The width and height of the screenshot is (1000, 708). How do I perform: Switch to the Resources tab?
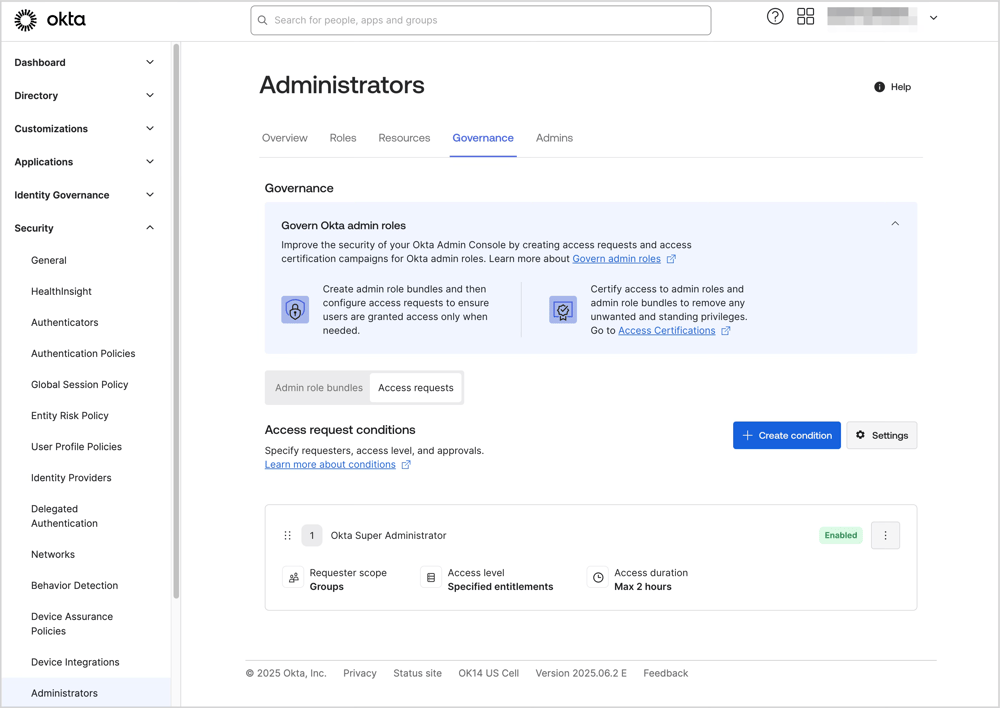(x=404, y=138)
